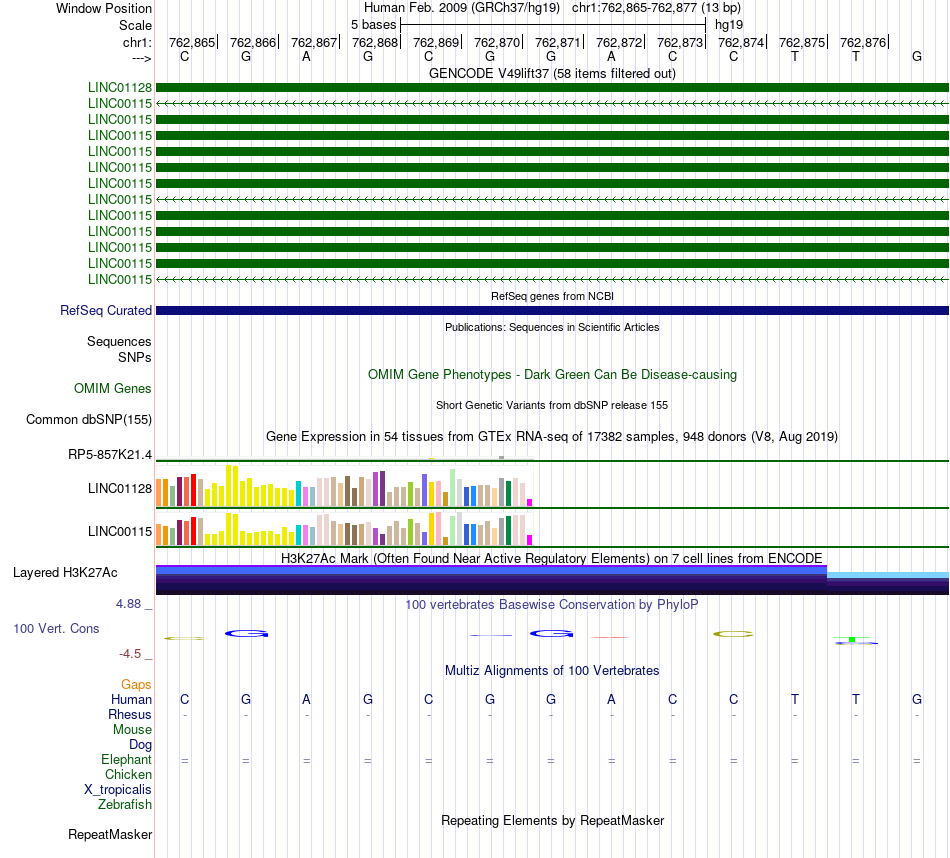Open Publications: Sequences in Scientific Articles title
Viewport: 950px width, 858px height.
tap(552, 327)
